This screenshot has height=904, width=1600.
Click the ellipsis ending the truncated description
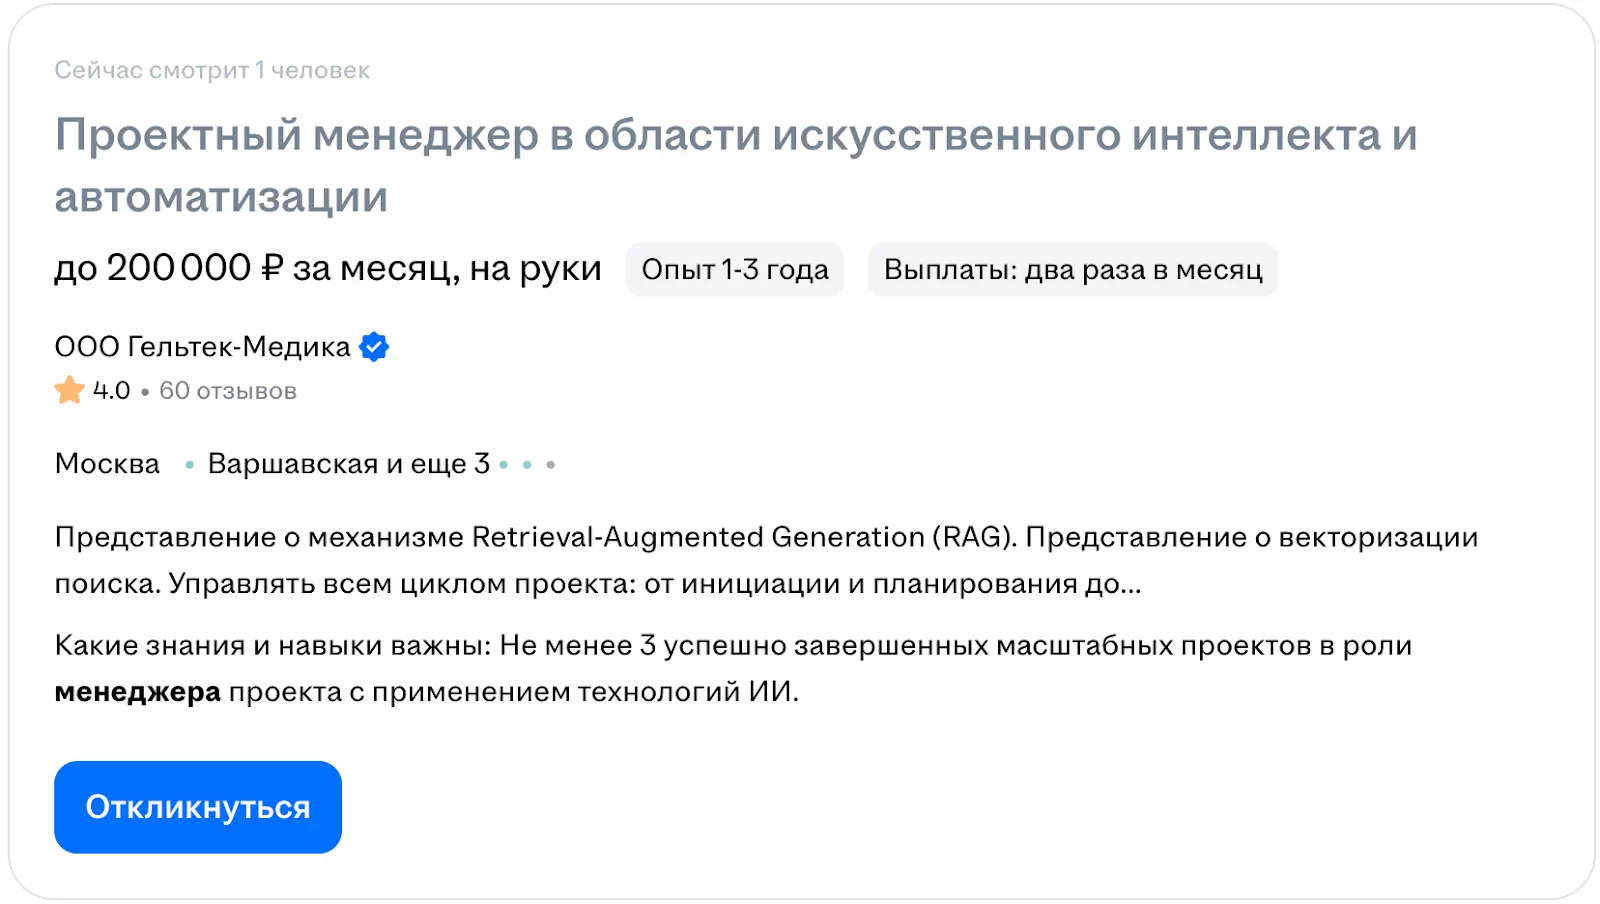[1130, 584]
